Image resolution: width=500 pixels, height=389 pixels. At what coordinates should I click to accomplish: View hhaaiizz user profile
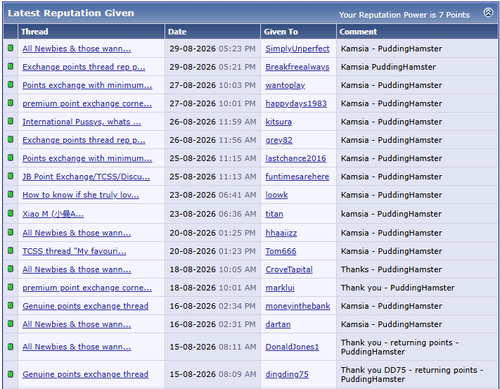[281, 233]
